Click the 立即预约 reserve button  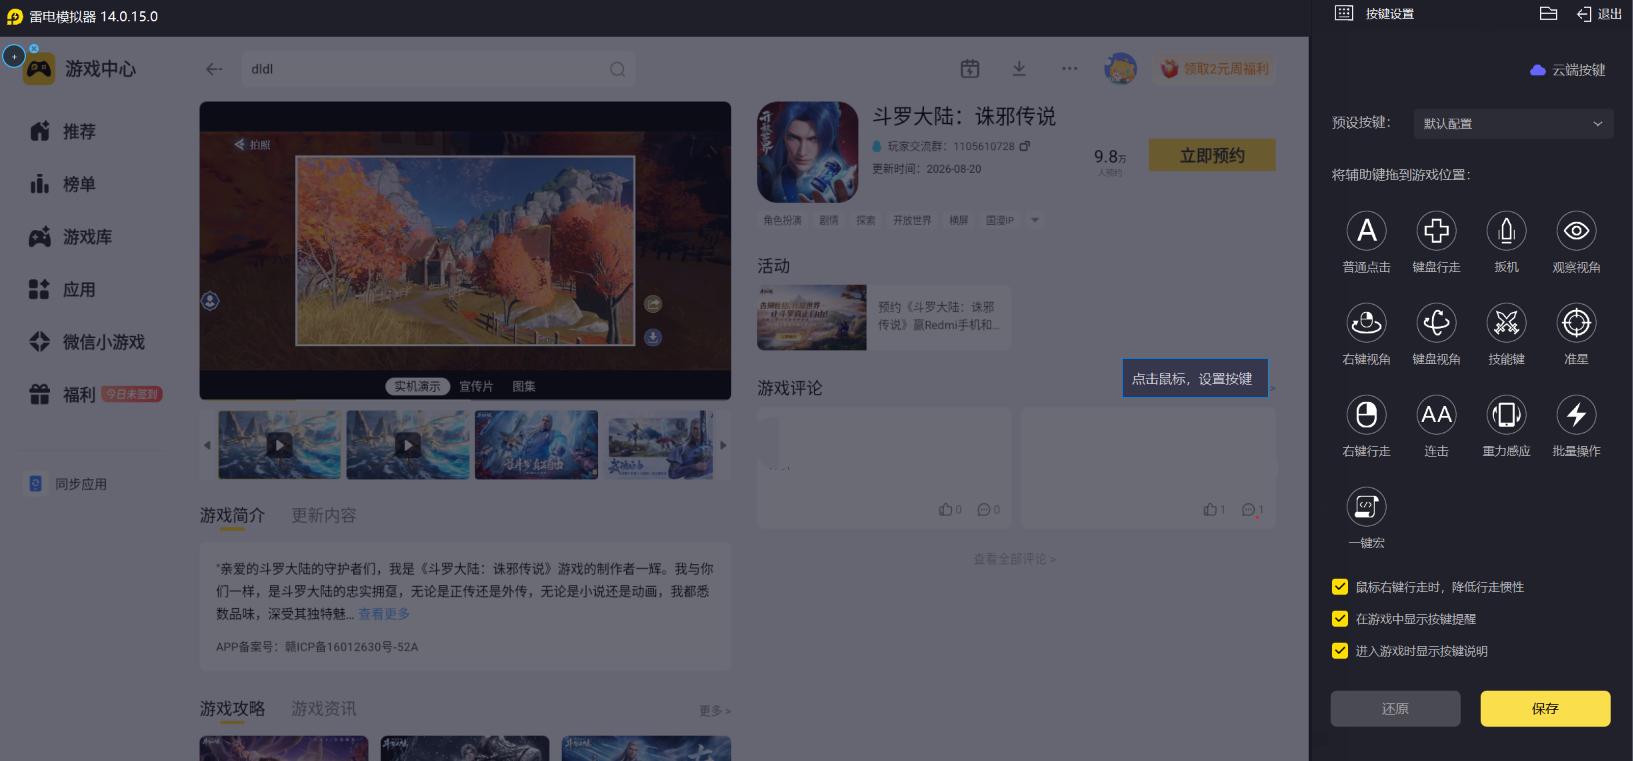(x=1212, y=155)
